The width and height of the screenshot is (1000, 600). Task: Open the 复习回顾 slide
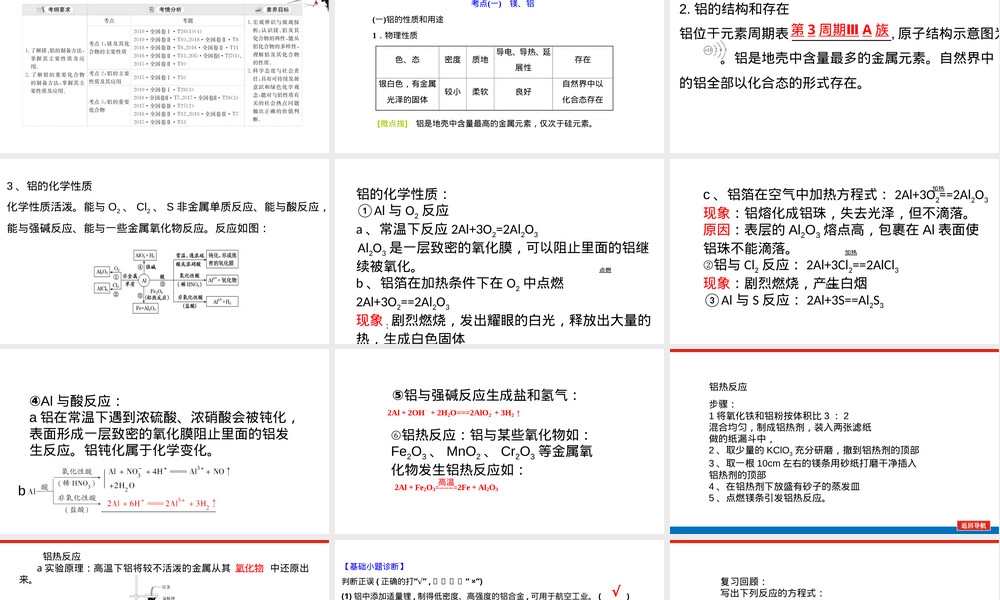[x=835, y=570]
